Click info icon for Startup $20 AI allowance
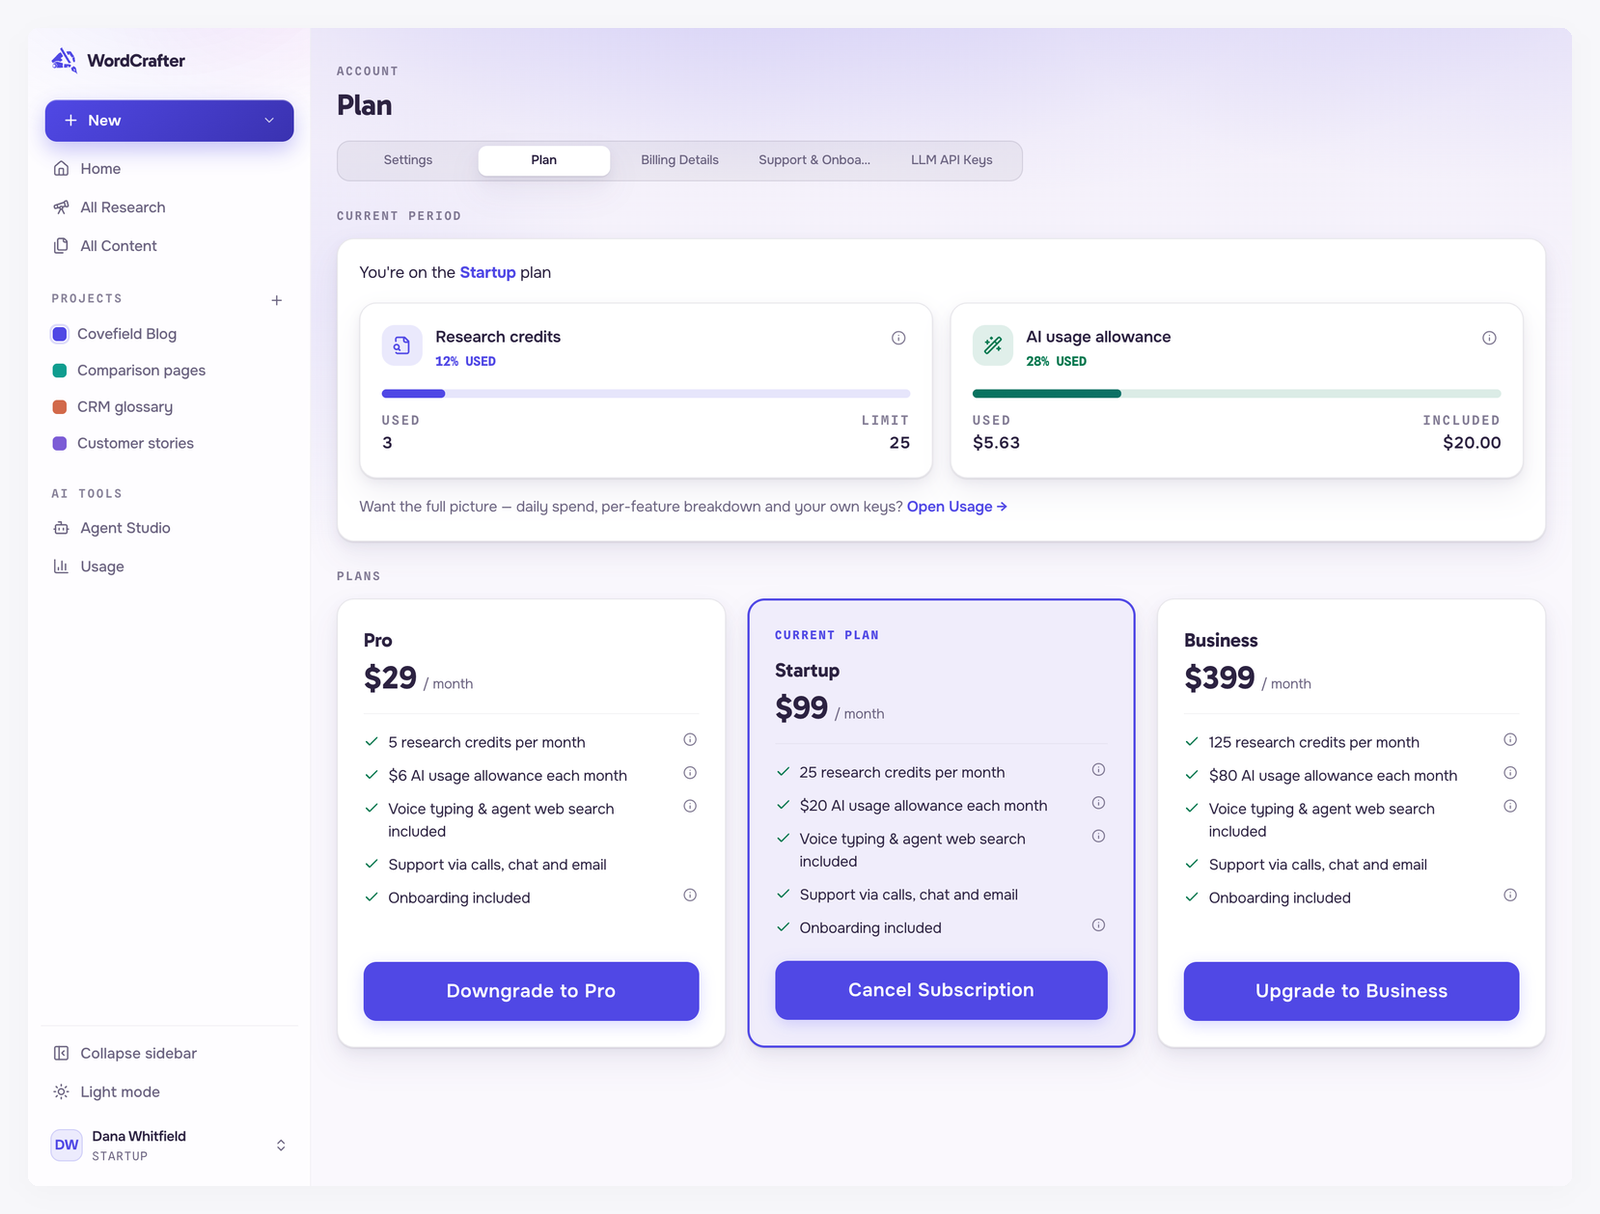Image resolution: width=1600 pixels, height=1214 pixels. coord(1098,803)
